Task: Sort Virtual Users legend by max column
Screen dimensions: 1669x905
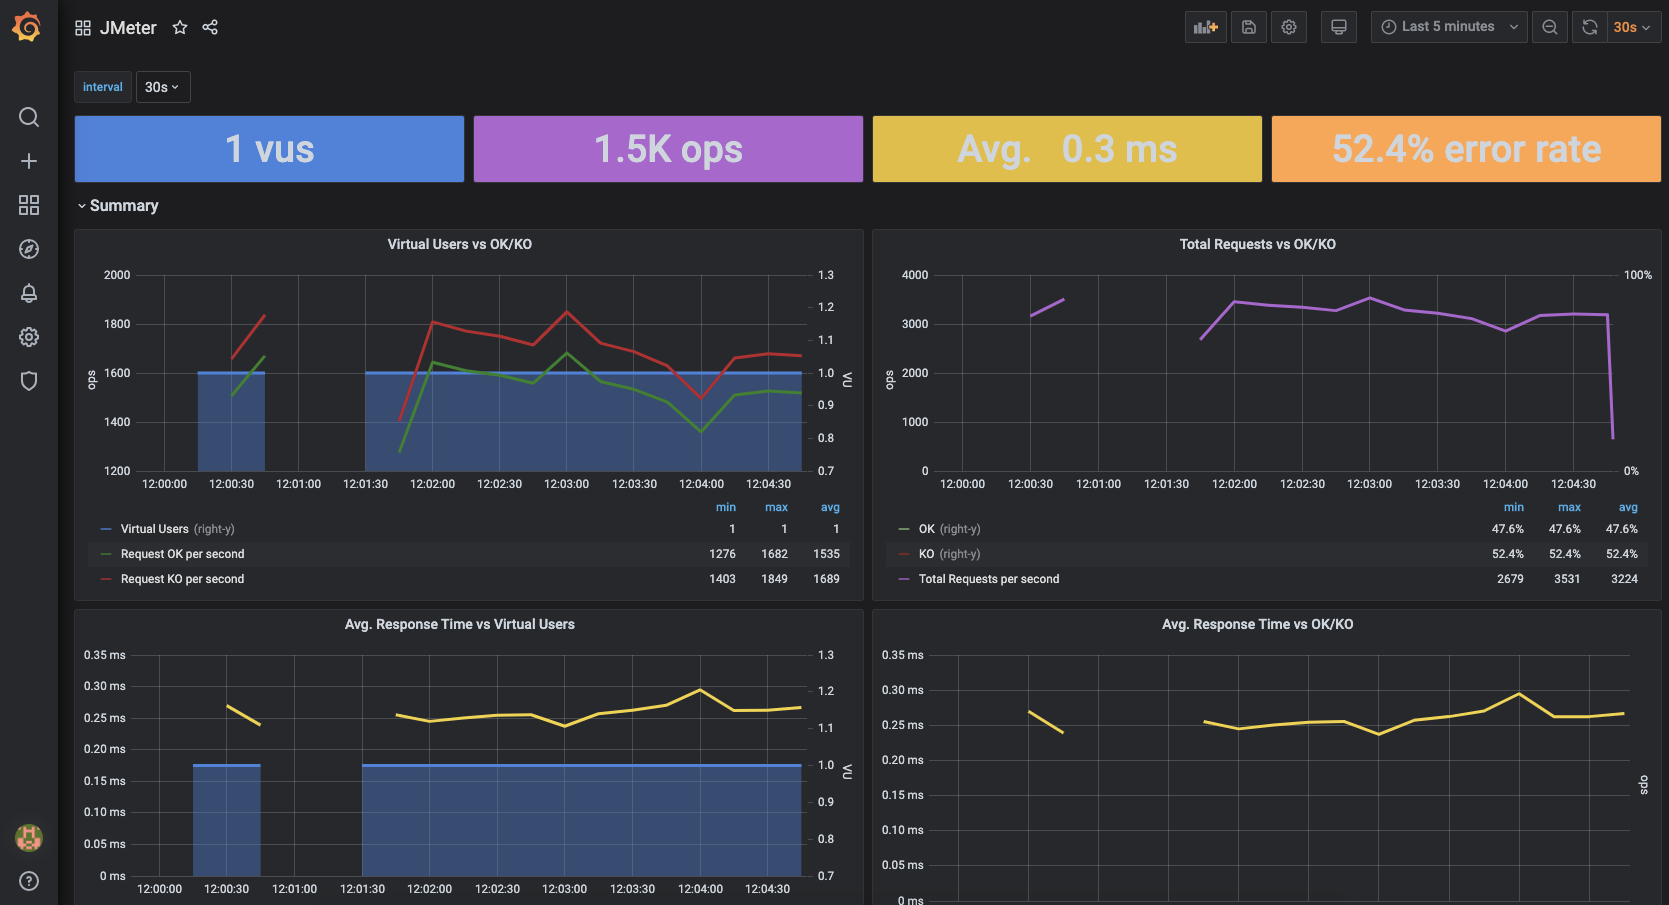Action: tap(777, 507)
